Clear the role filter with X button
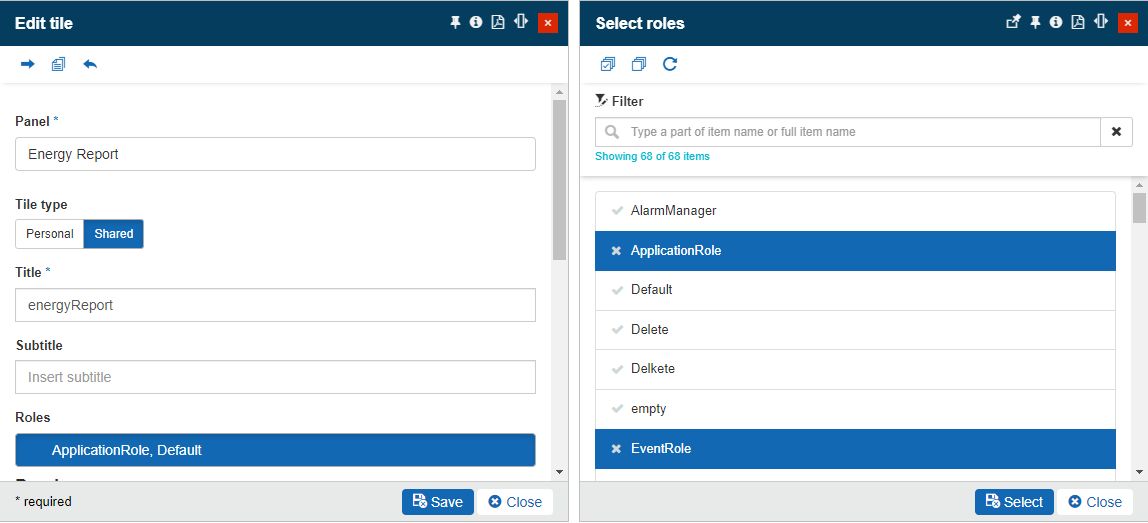 tap(1116, 132)
